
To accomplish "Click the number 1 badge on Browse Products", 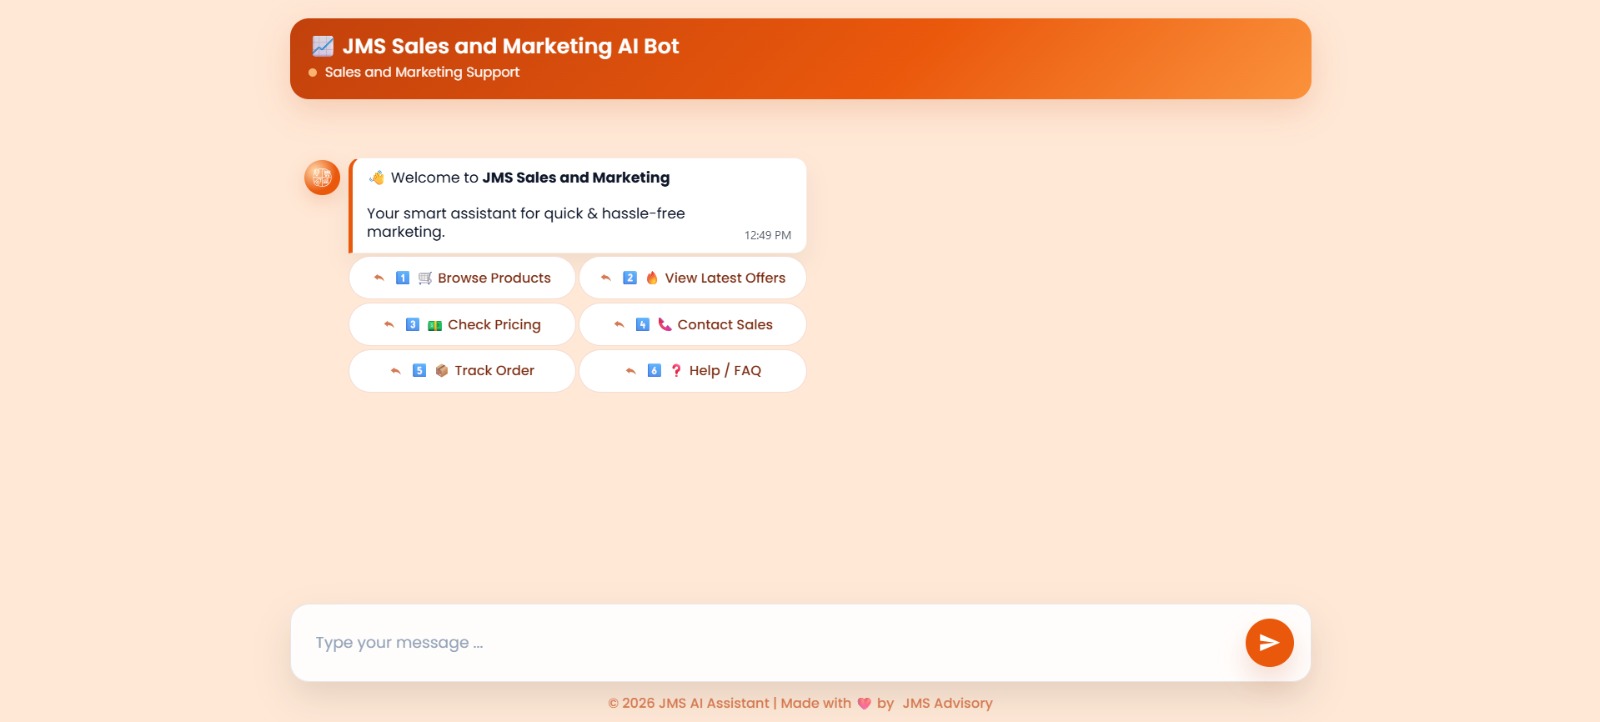I will click(402, 278).
